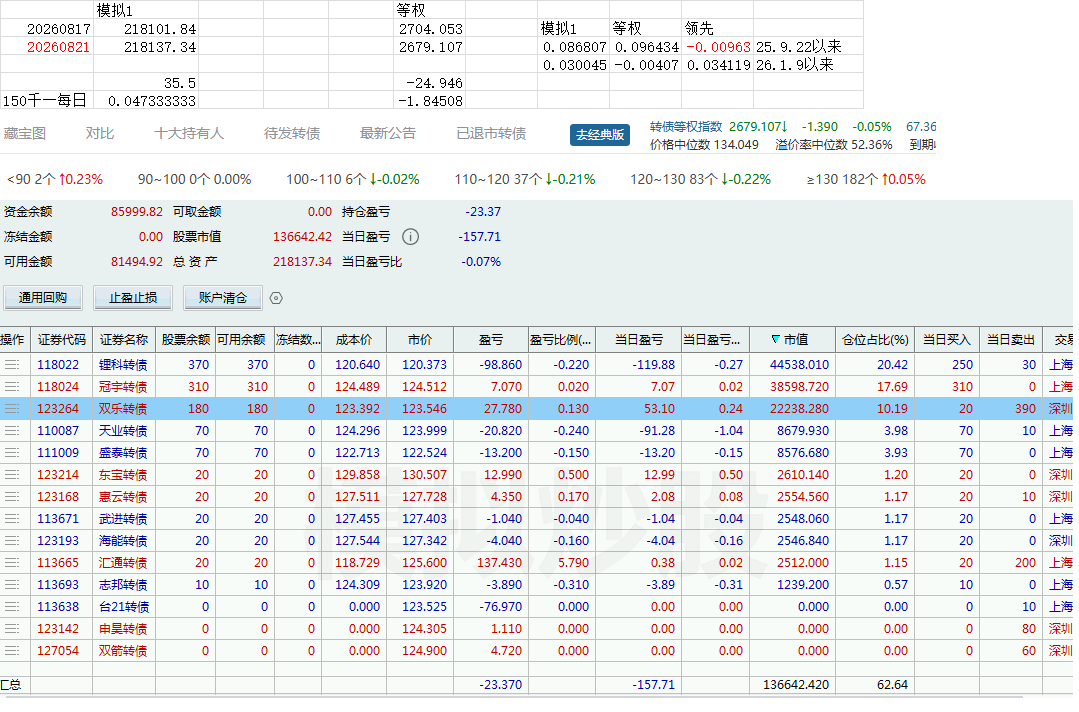This screenshot has width=1079, height=712.
Task: Sort by 盈亏 column header
Action: tap(491, 340)
